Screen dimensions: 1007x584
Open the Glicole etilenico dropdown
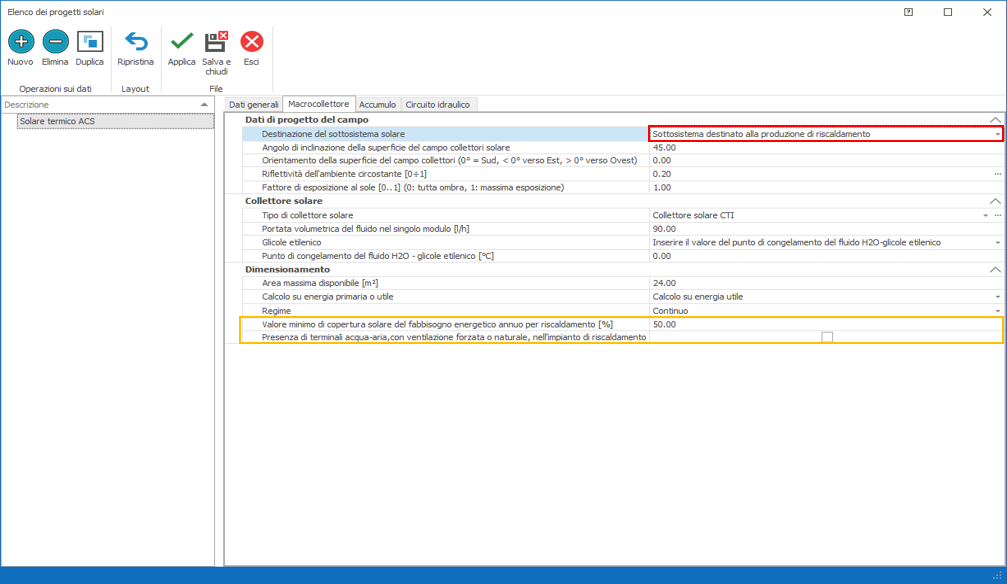click(997, 243)
